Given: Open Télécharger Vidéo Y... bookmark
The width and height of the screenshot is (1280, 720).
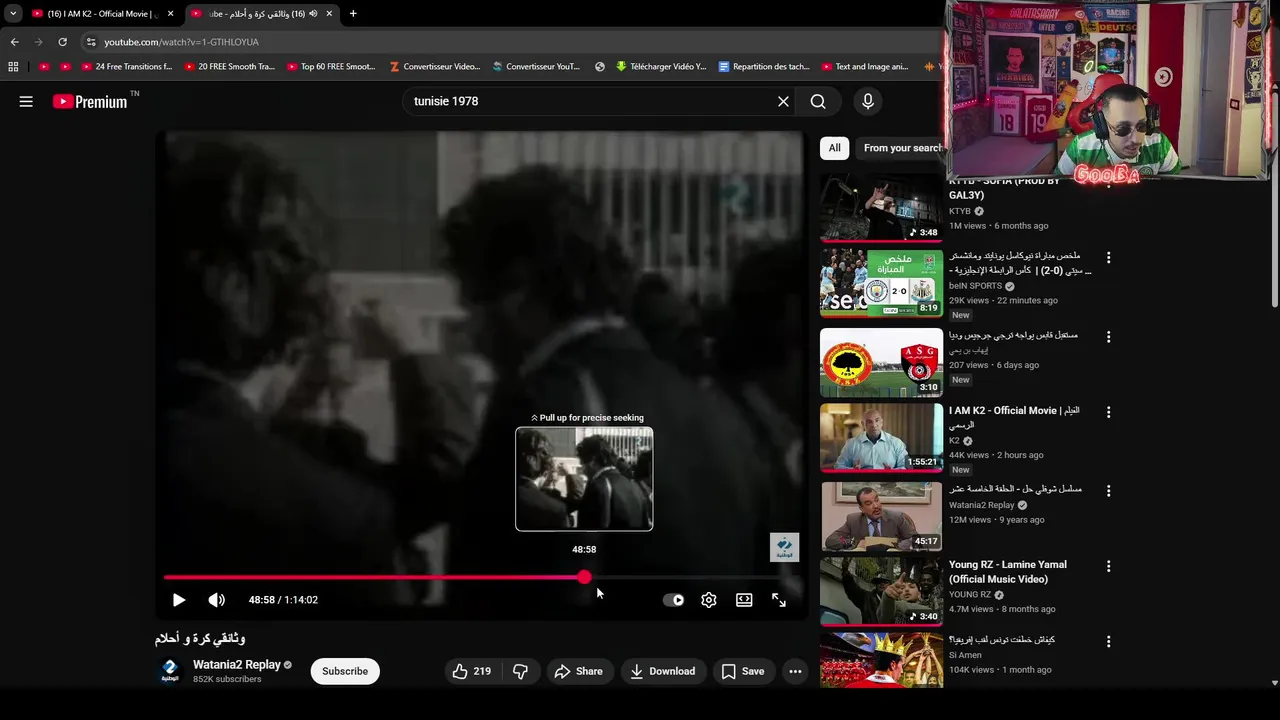Looking at the screenshot, I should coord(661,67).
